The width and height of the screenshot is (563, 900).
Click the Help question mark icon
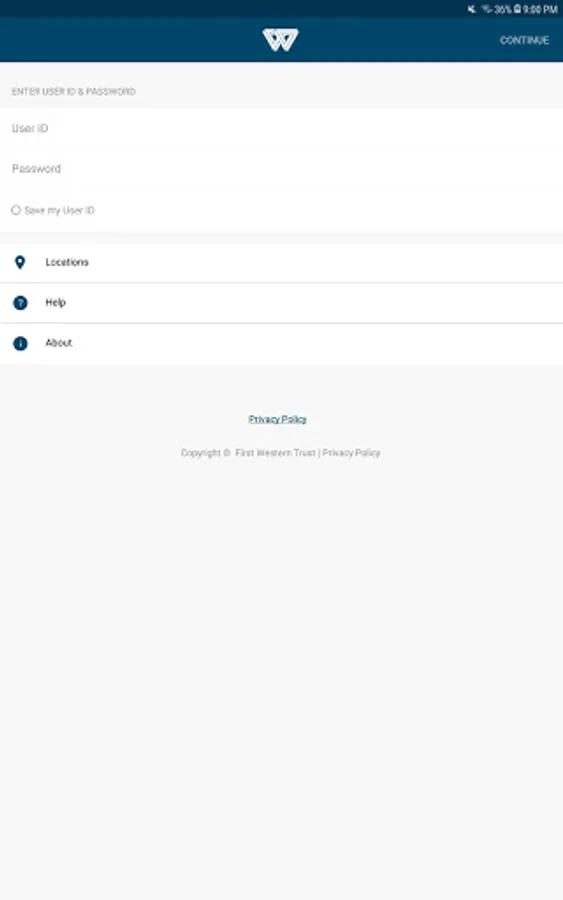point(20,303)
